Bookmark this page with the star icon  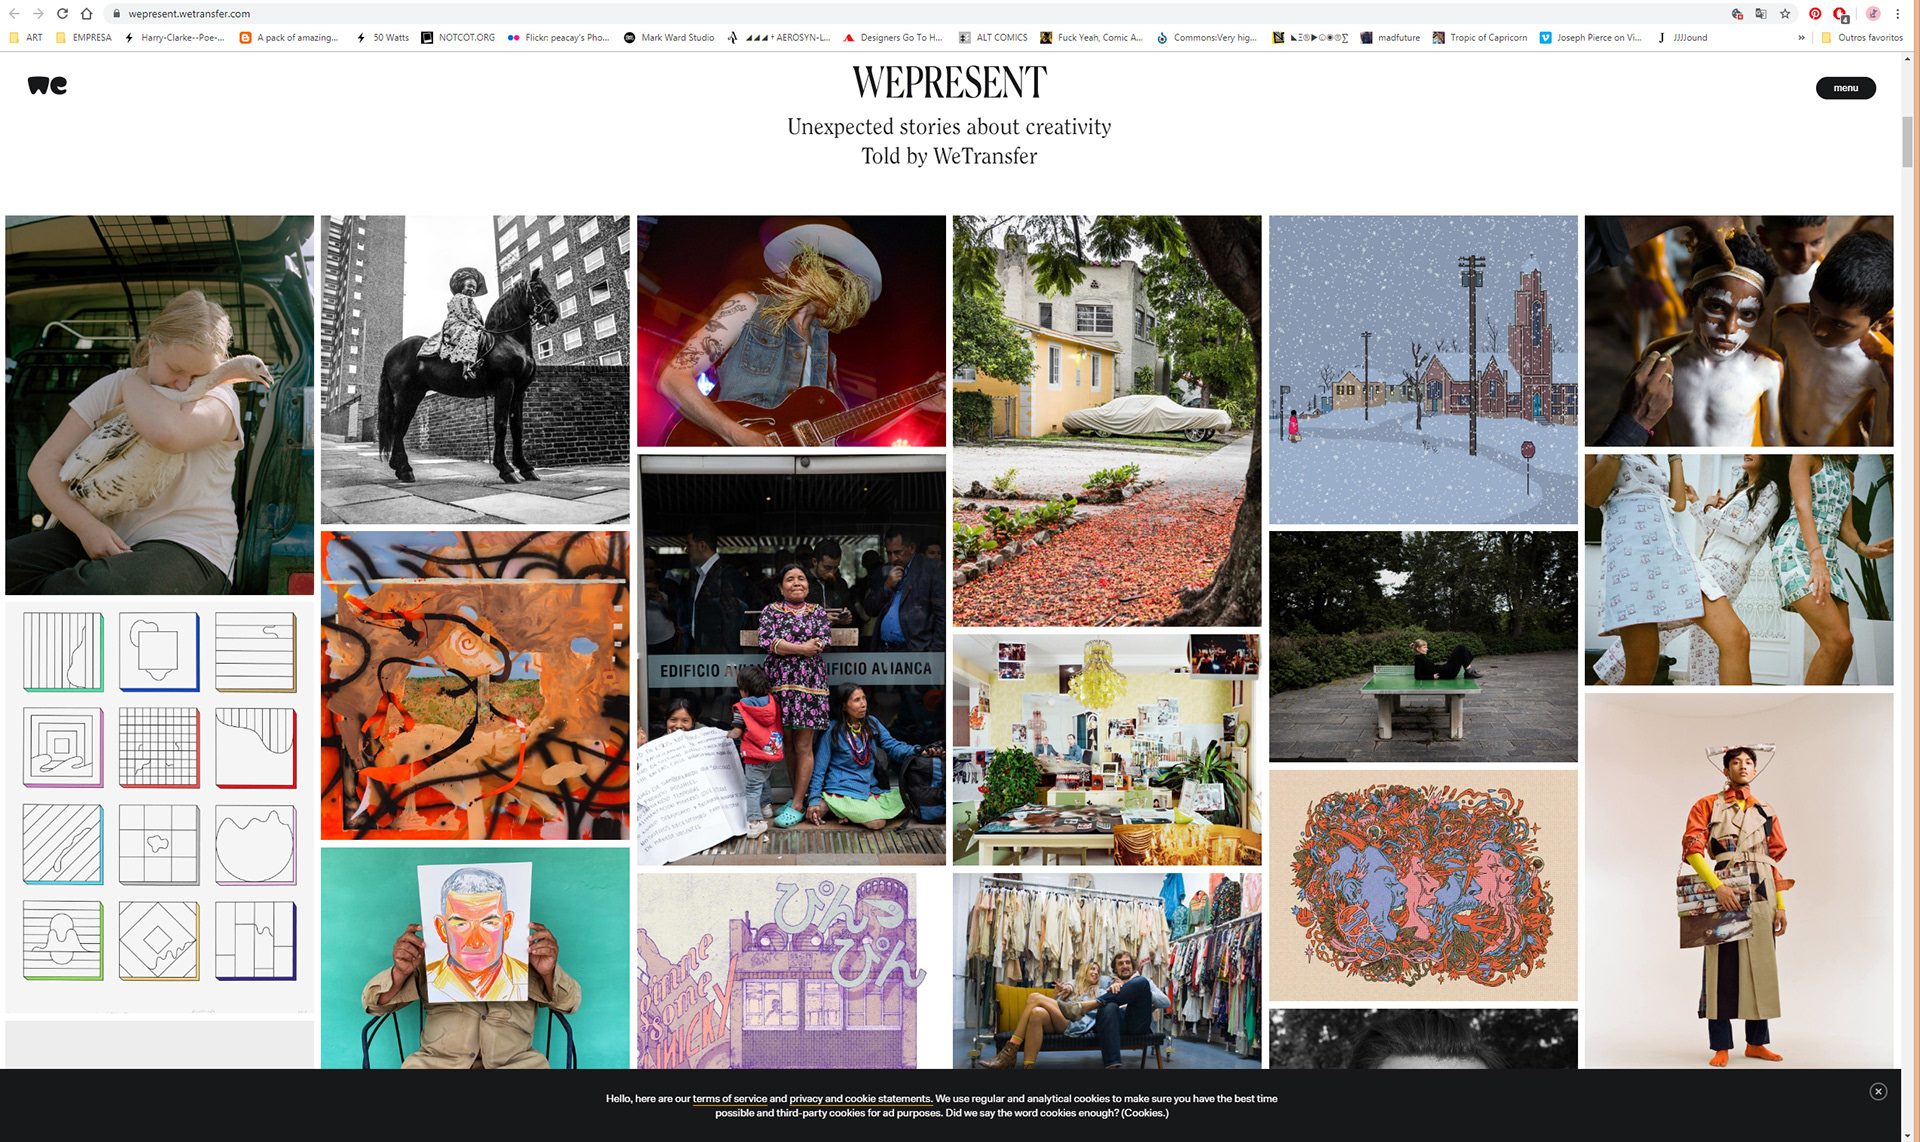click(1785, 14)
